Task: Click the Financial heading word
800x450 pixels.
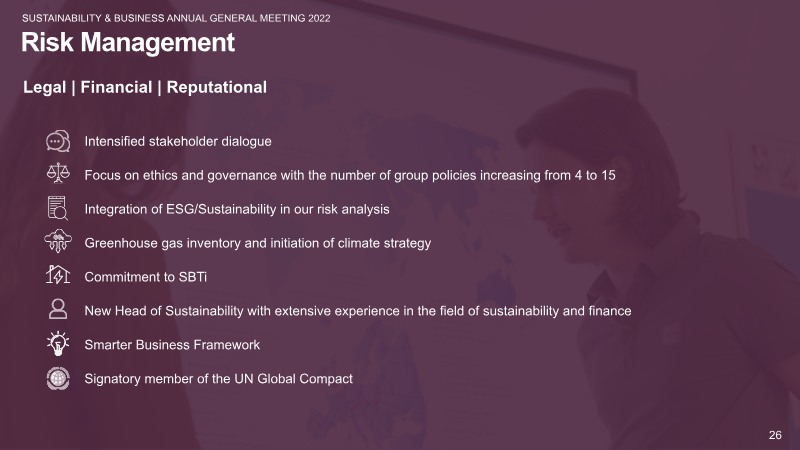Action: [x=116, y=87]
